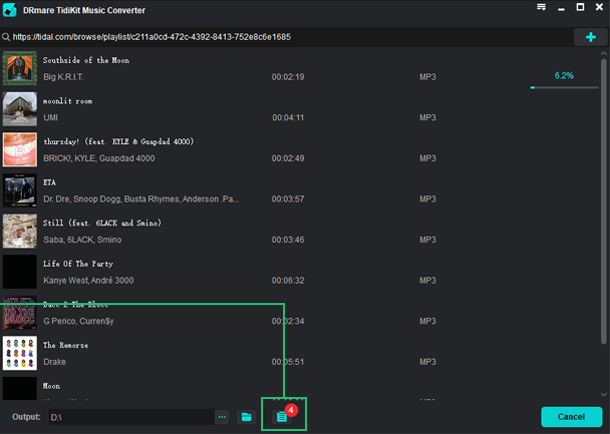Select moonlit room album thumbnail
Viewport: 610px width, 434px height.
click(x=20, y=109)
